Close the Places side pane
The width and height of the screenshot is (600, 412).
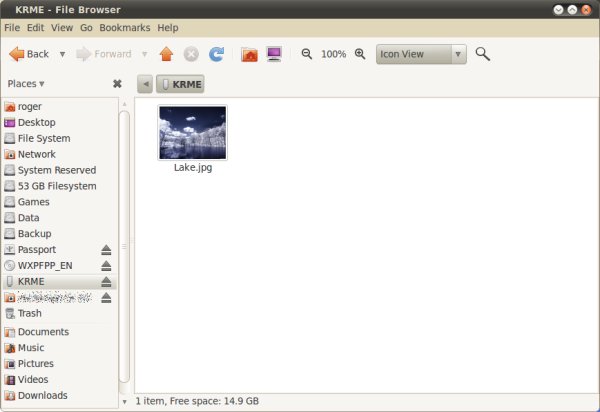tap(117, 84)
